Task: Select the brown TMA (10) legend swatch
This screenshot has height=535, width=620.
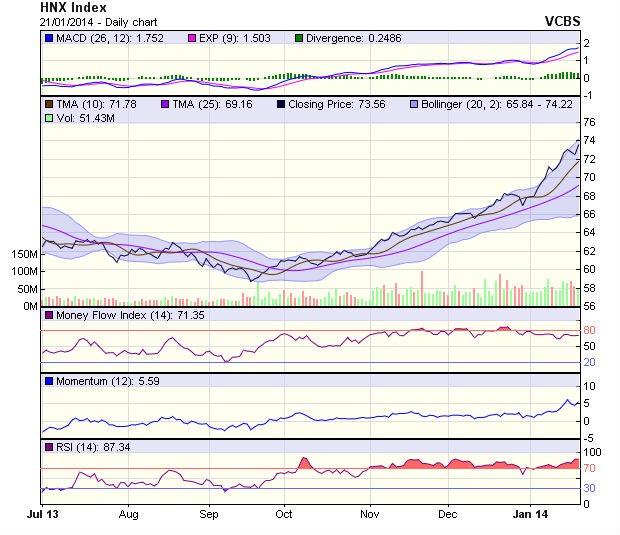Action: pyautogui.click(x=49, y=103)
